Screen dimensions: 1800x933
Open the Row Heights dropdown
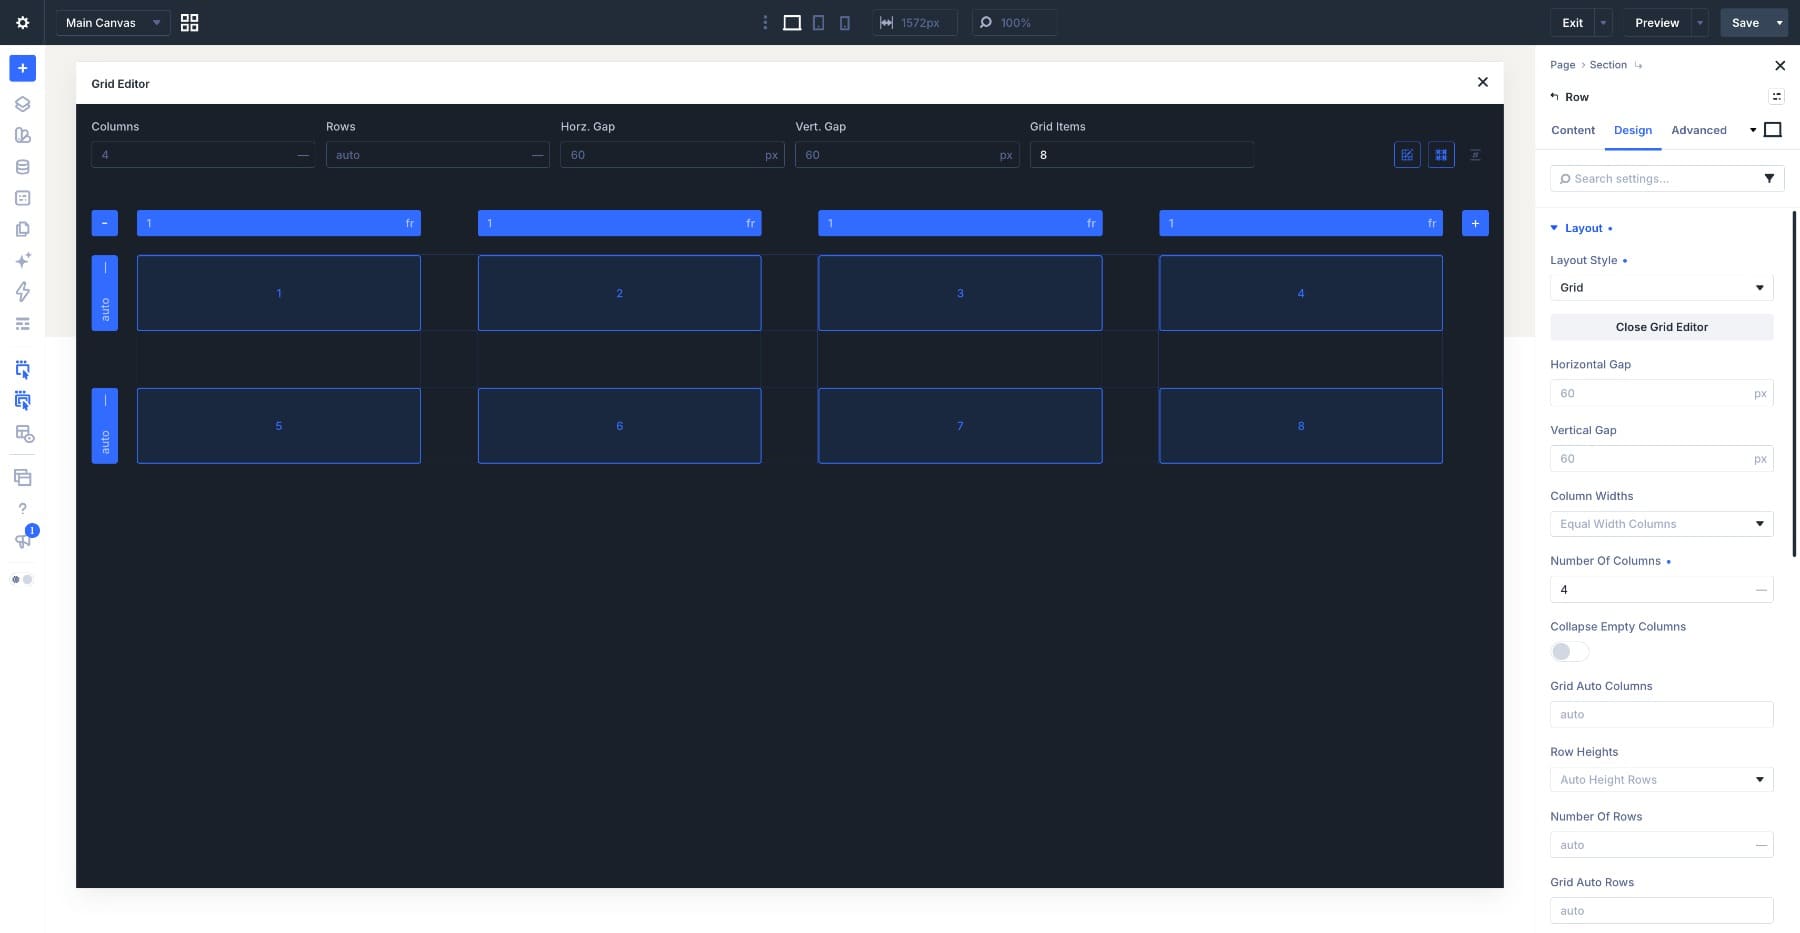pos(1661,780)
